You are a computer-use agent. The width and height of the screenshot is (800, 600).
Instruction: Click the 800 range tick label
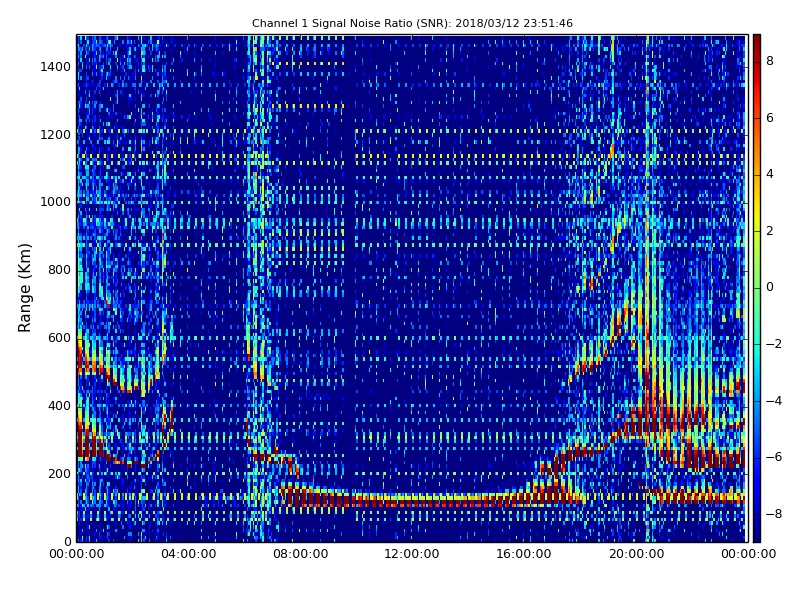point(59,270)
